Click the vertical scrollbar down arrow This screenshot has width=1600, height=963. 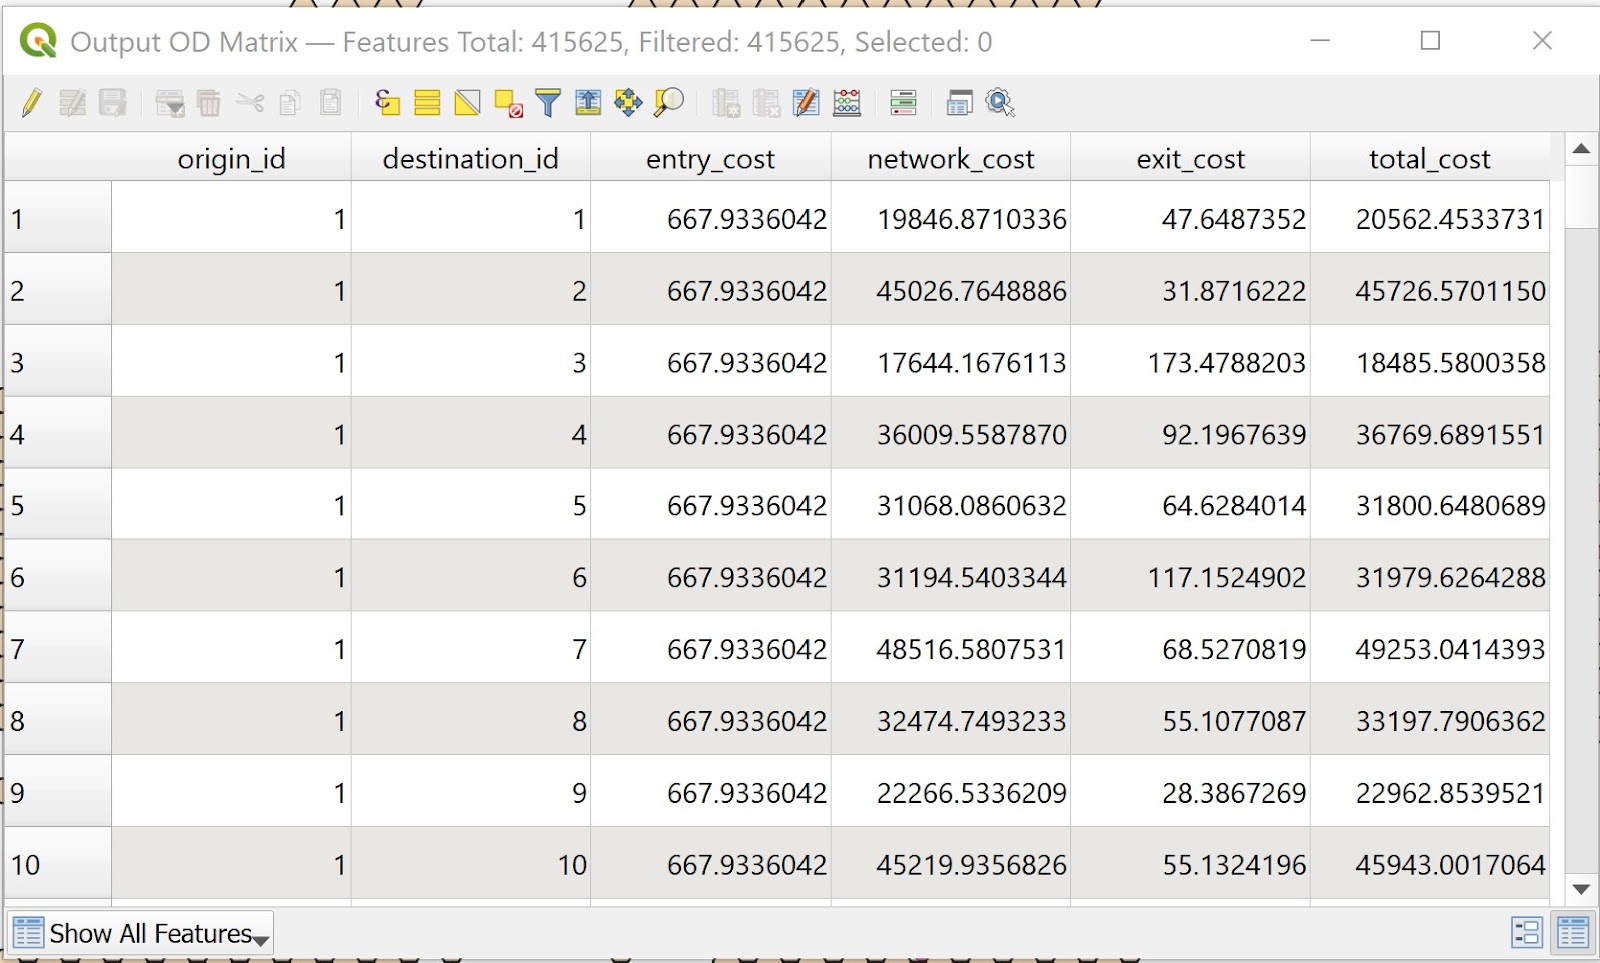point(1581,889)
